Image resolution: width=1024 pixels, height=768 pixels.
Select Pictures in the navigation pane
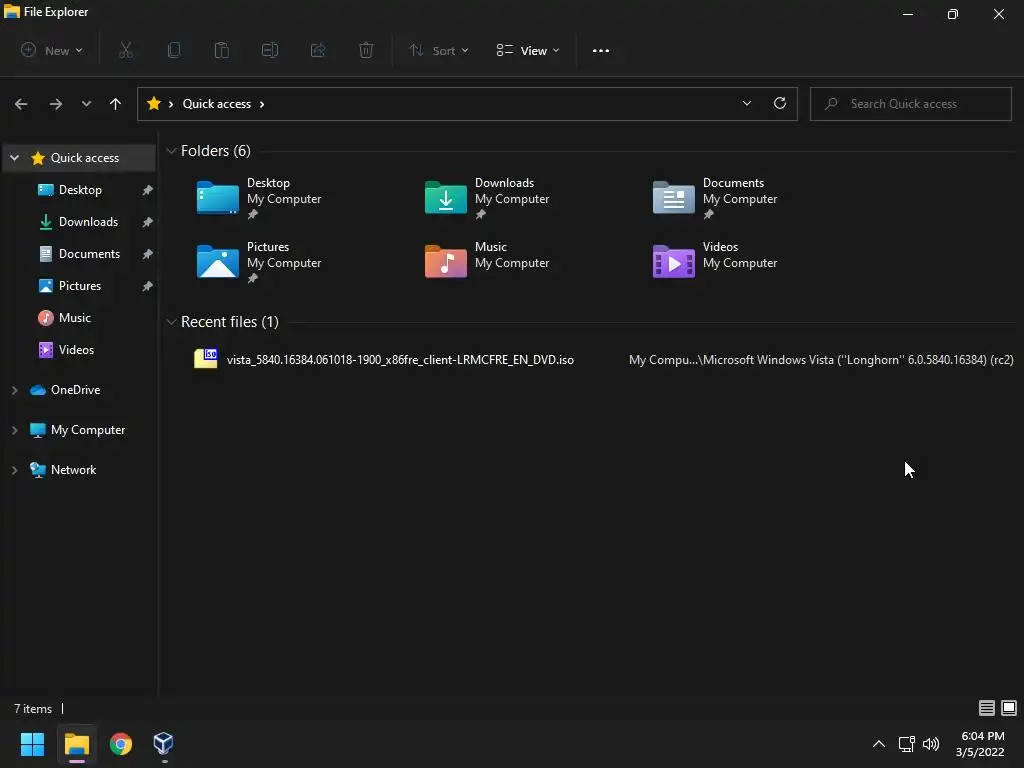80,286
